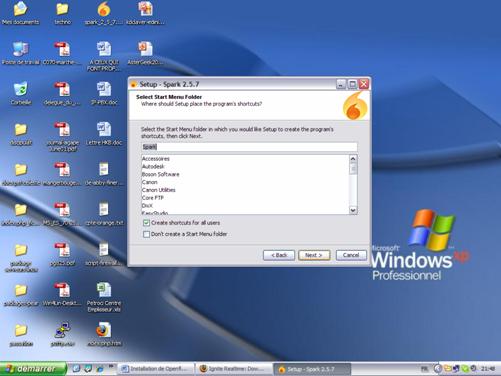Viewport: 501px width, 376px height.
Task: Open the démarrer Start menu
Action: [33, 369]
